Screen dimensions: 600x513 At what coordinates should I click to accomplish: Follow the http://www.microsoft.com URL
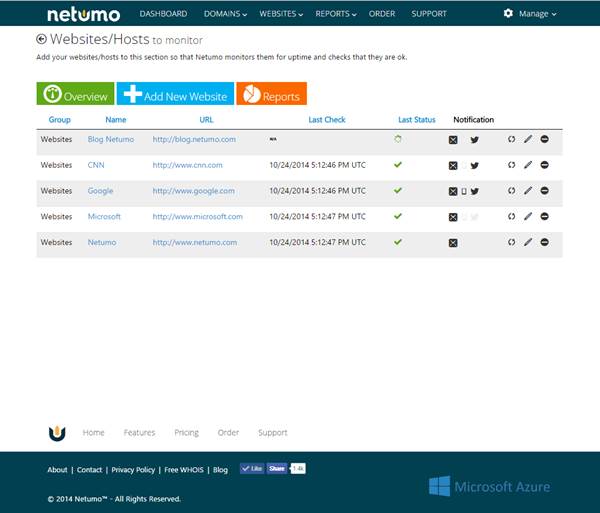(x=197, y=217)
